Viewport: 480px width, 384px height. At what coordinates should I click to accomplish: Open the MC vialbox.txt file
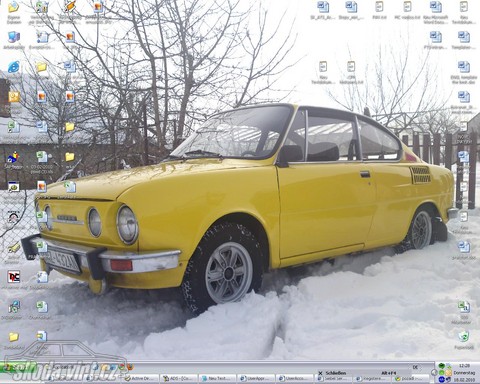(x=407, y=10)
